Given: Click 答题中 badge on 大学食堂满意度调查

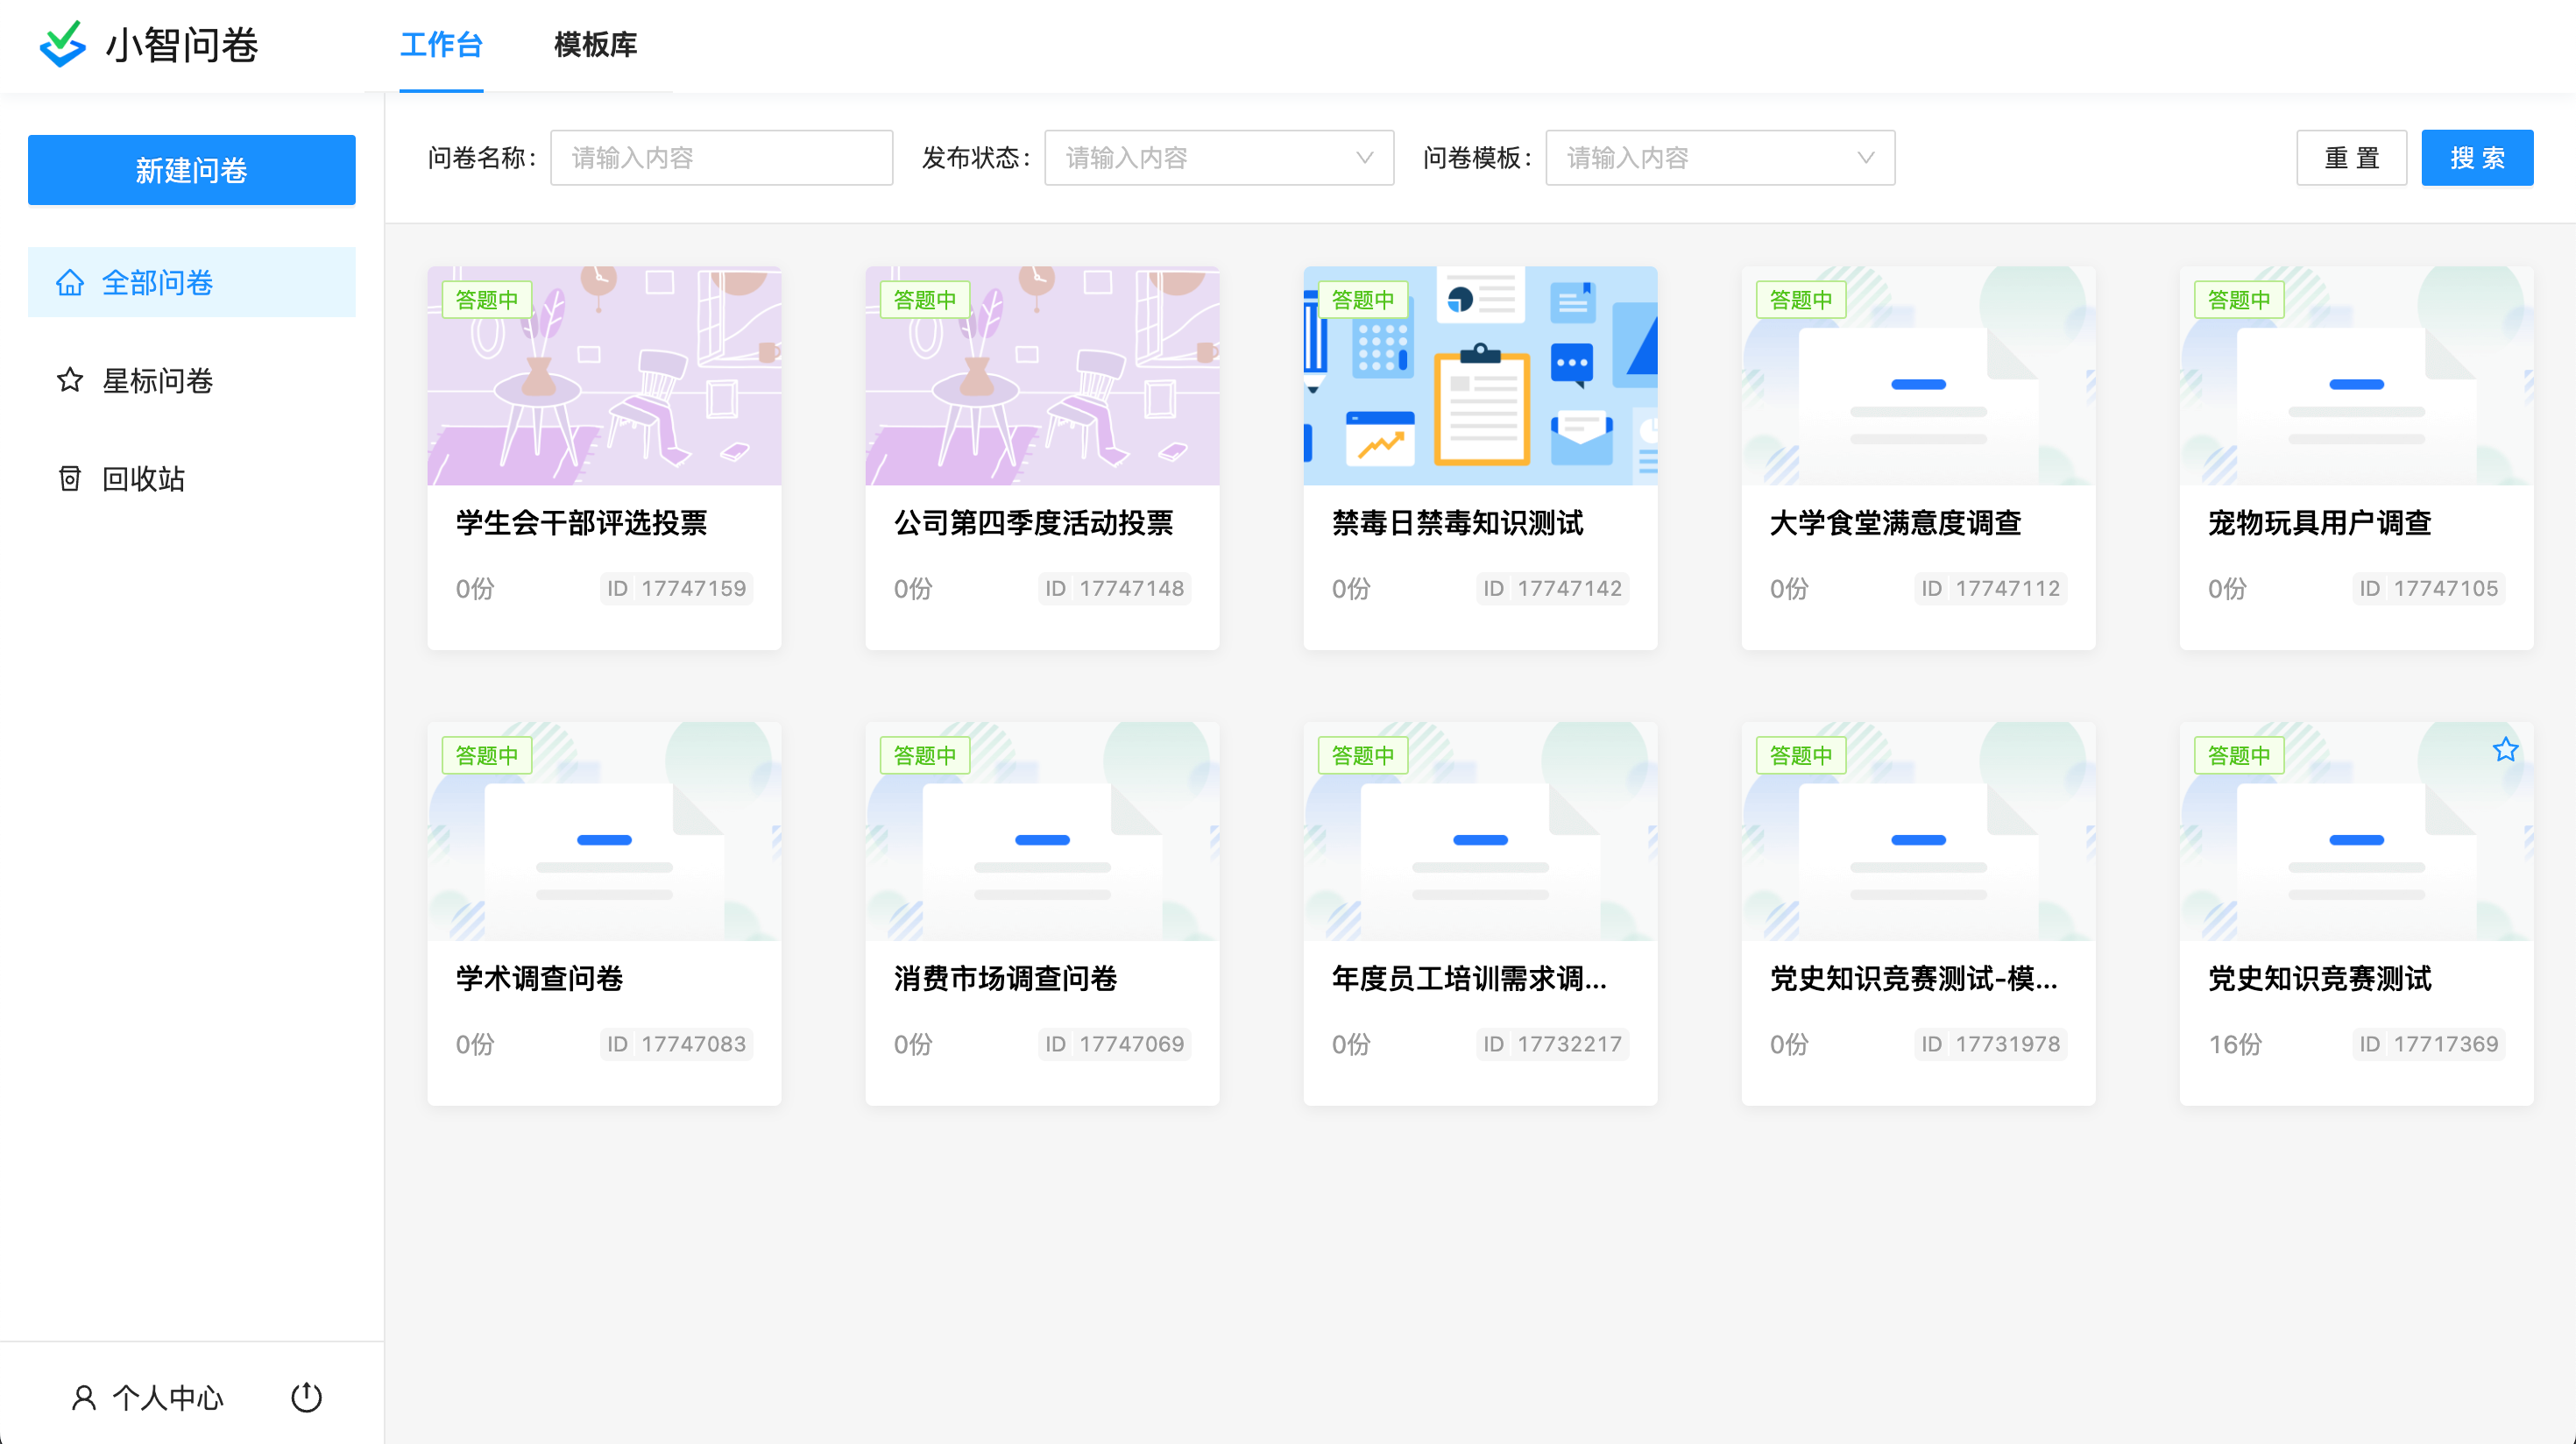Looking at the screenshot, I should coord(1800,300).
